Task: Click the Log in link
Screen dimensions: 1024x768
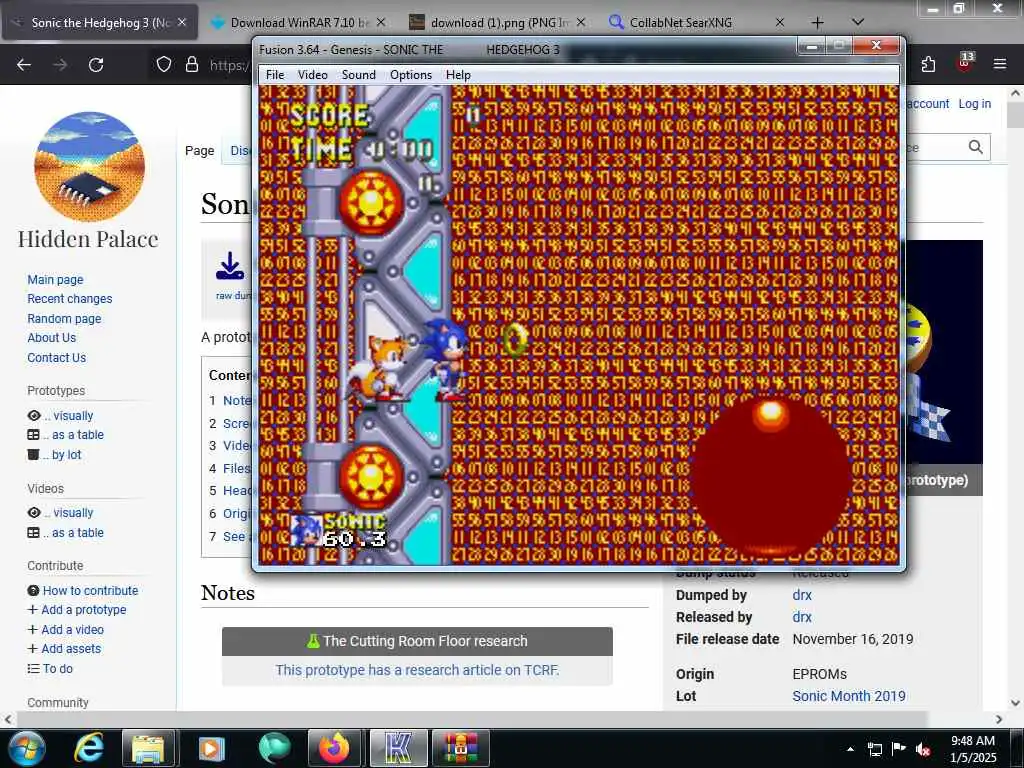Action: click(x=974, y=104)
